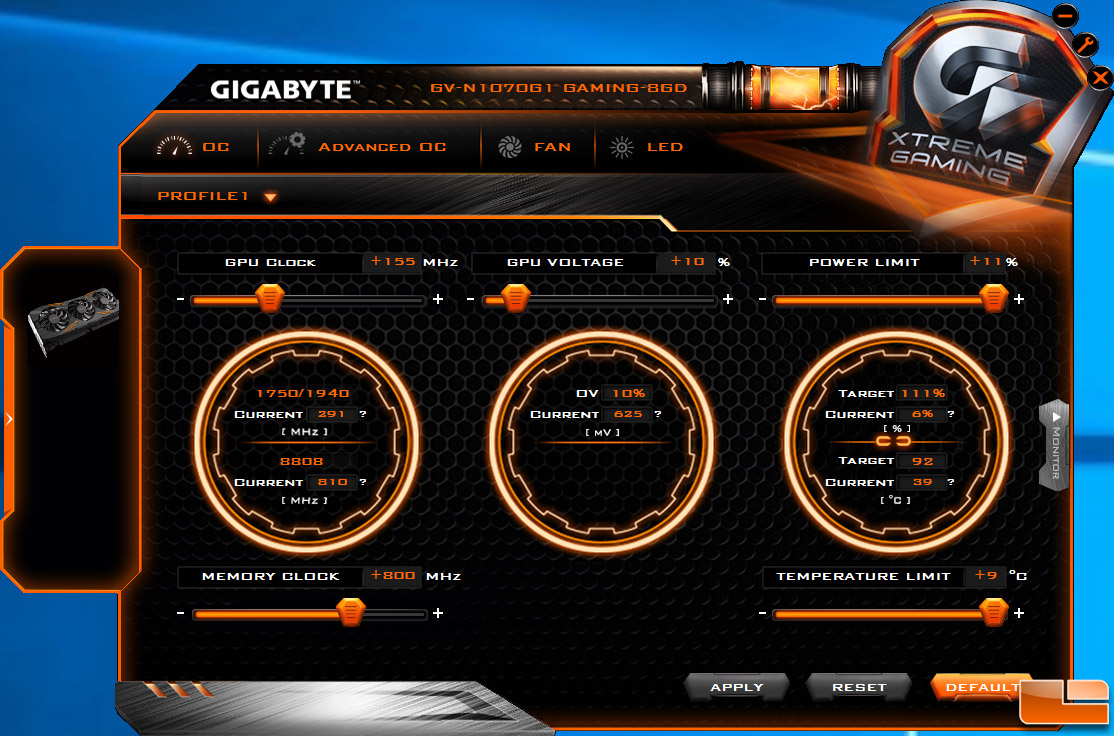Viewport: 1114px width, 736px height.
Task: Increase GPU Clock with plus button
Action: (438, 299)
